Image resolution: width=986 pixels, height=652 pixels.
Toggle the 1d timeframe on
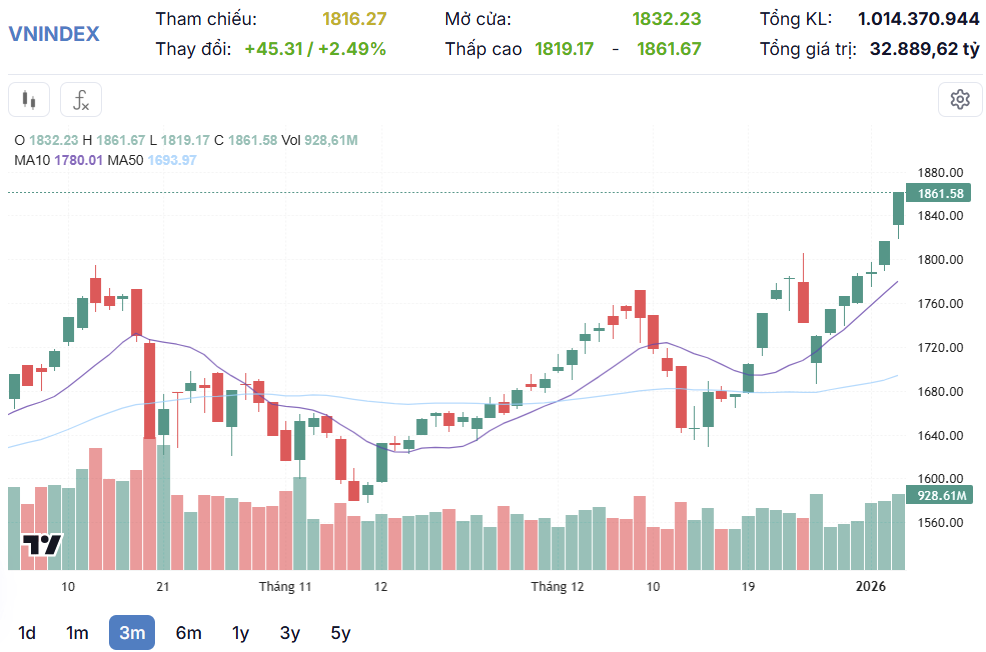click(27, 632)
